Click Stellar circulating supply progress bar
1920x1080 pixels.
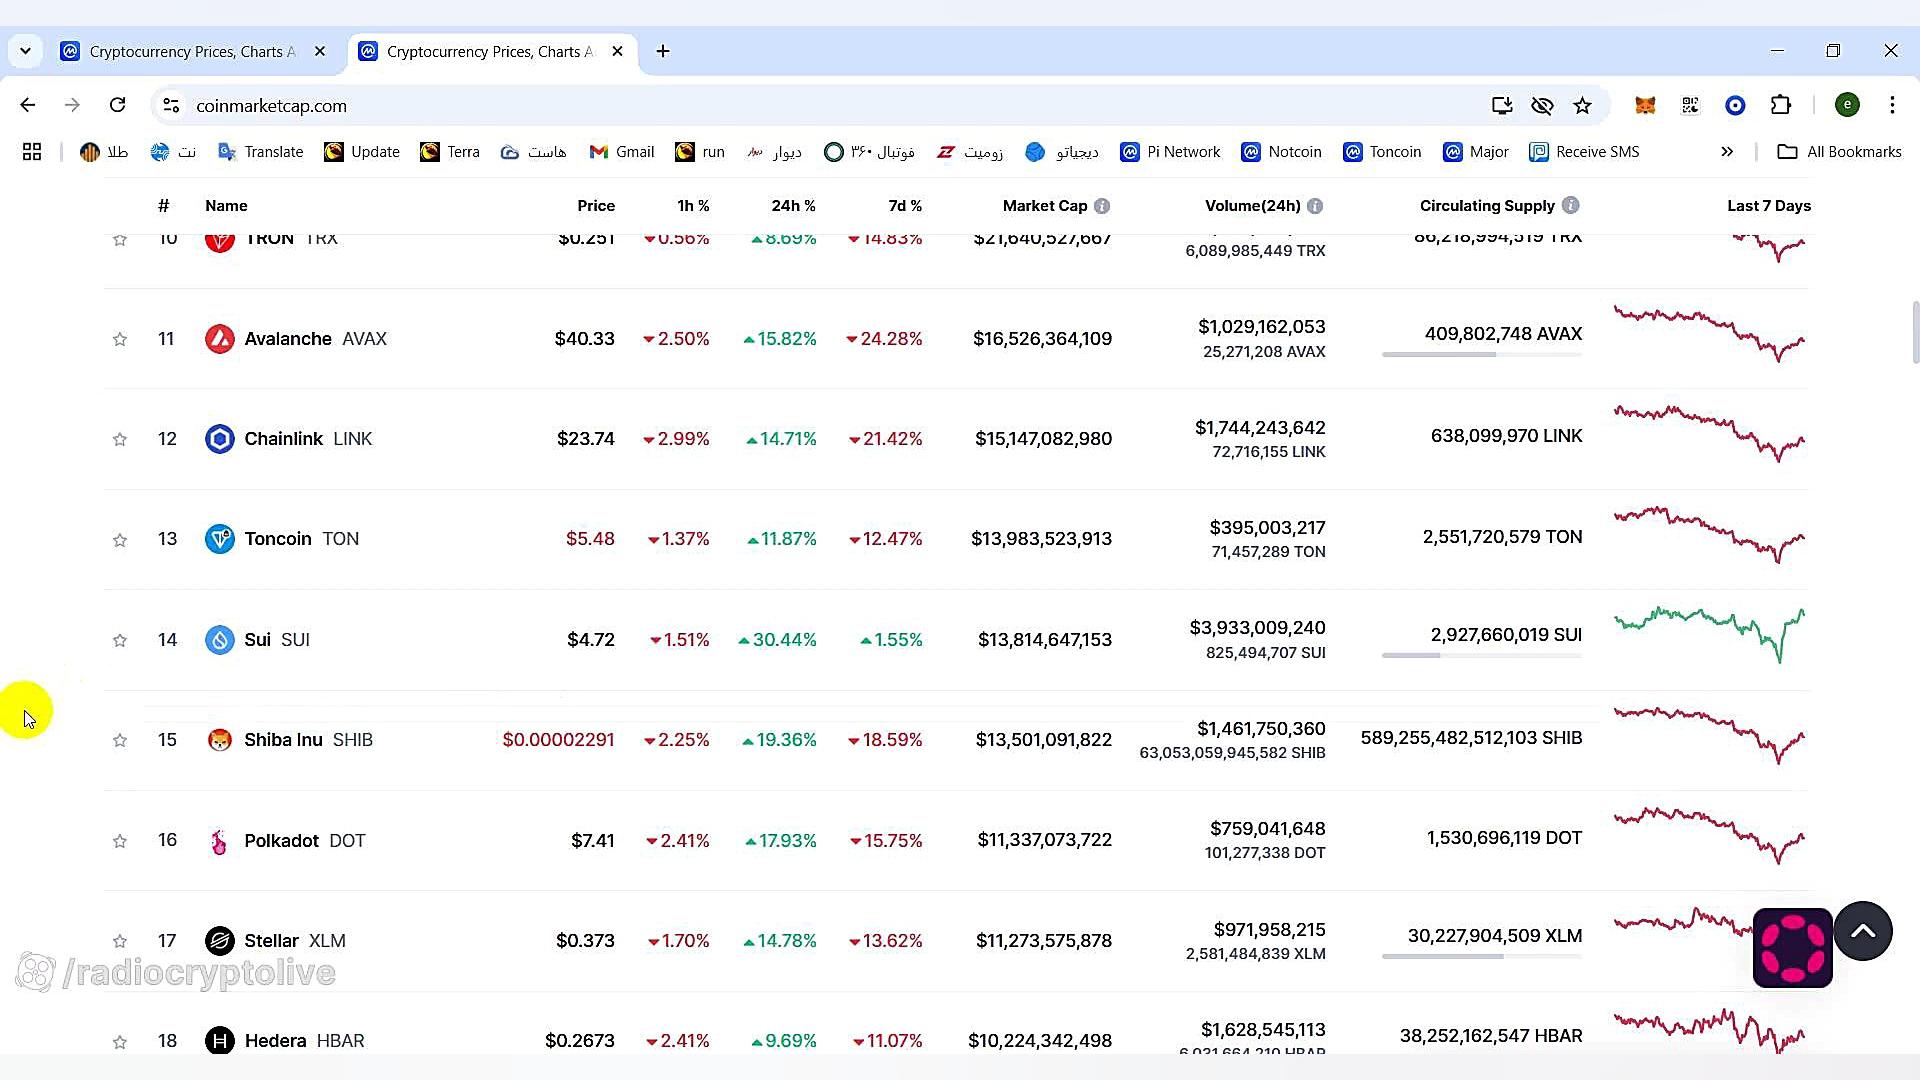coord(1482,956)
